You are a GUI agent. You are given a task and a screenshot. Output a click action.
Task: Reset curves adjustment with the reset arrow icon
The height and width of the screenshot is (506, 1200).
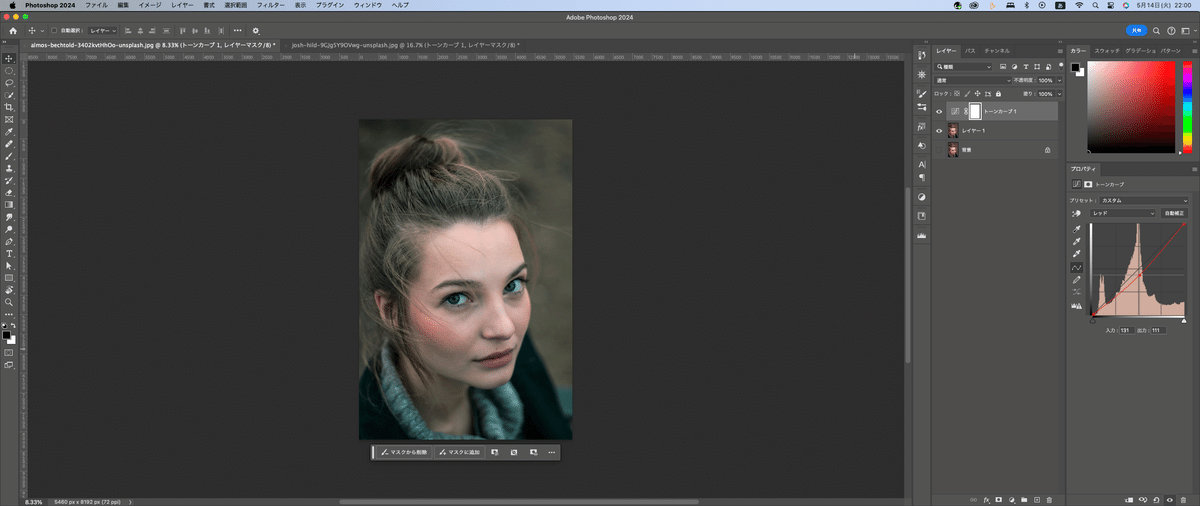click(1157, 498)
